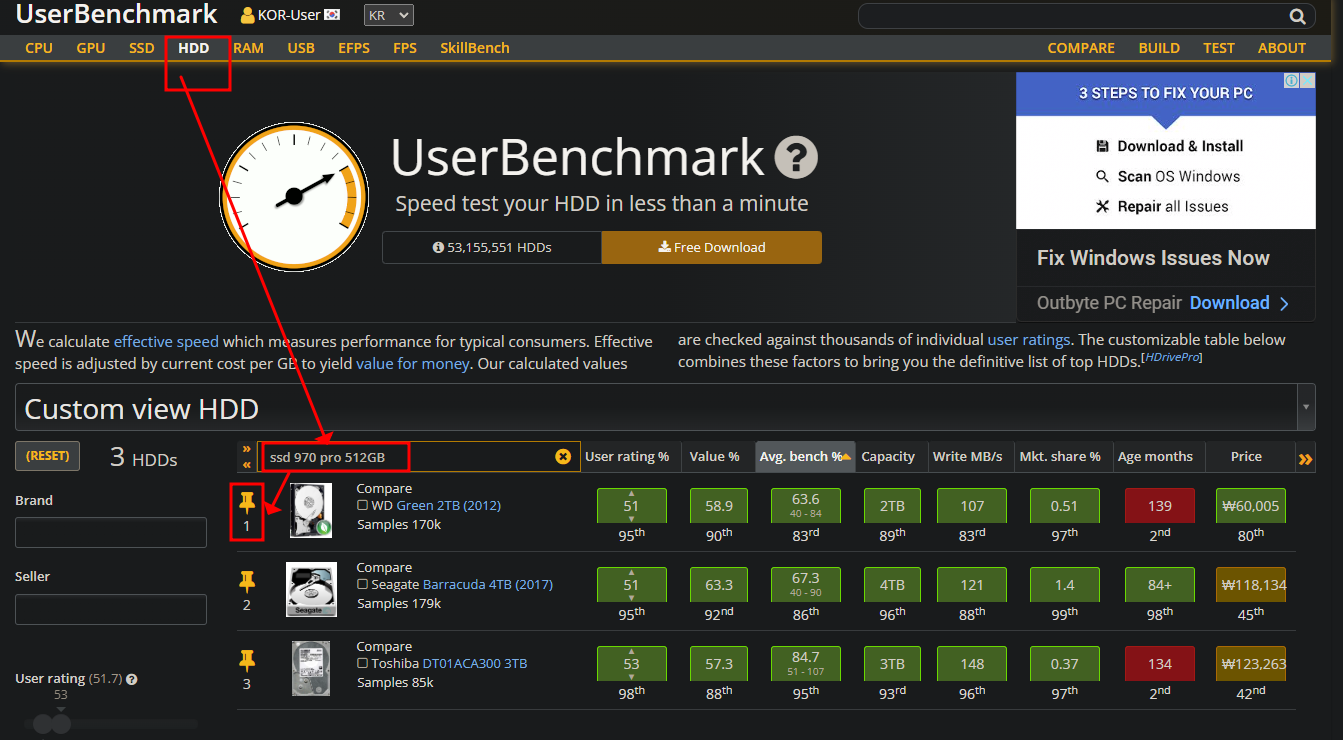Open the effective speed link

coord(166,341)
